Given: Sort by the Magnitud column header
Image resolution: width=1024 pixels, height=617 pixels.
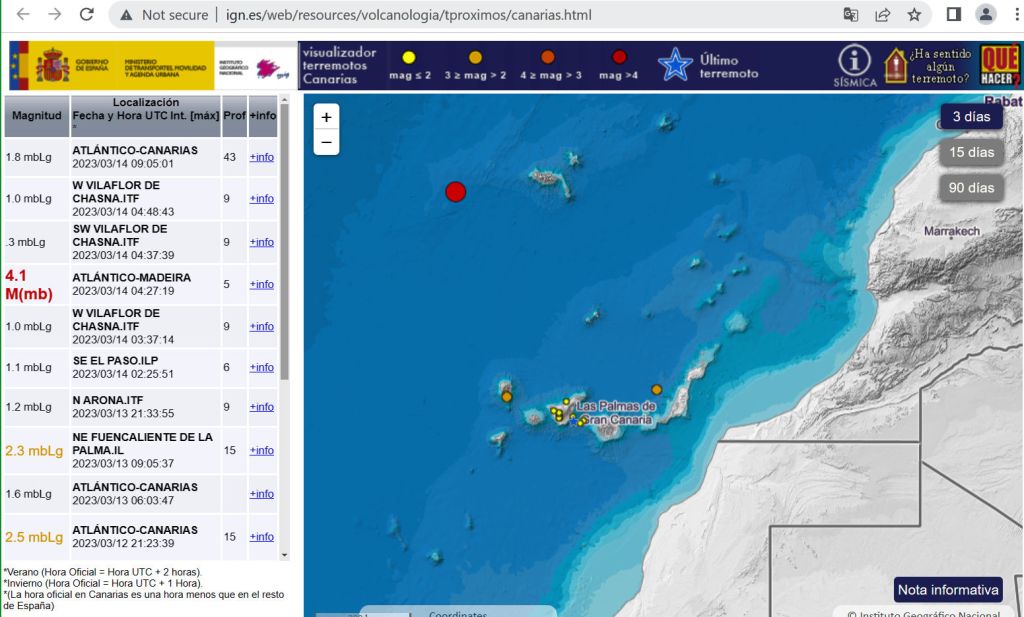Looking at the screenshot, I should tap(37, 116).
